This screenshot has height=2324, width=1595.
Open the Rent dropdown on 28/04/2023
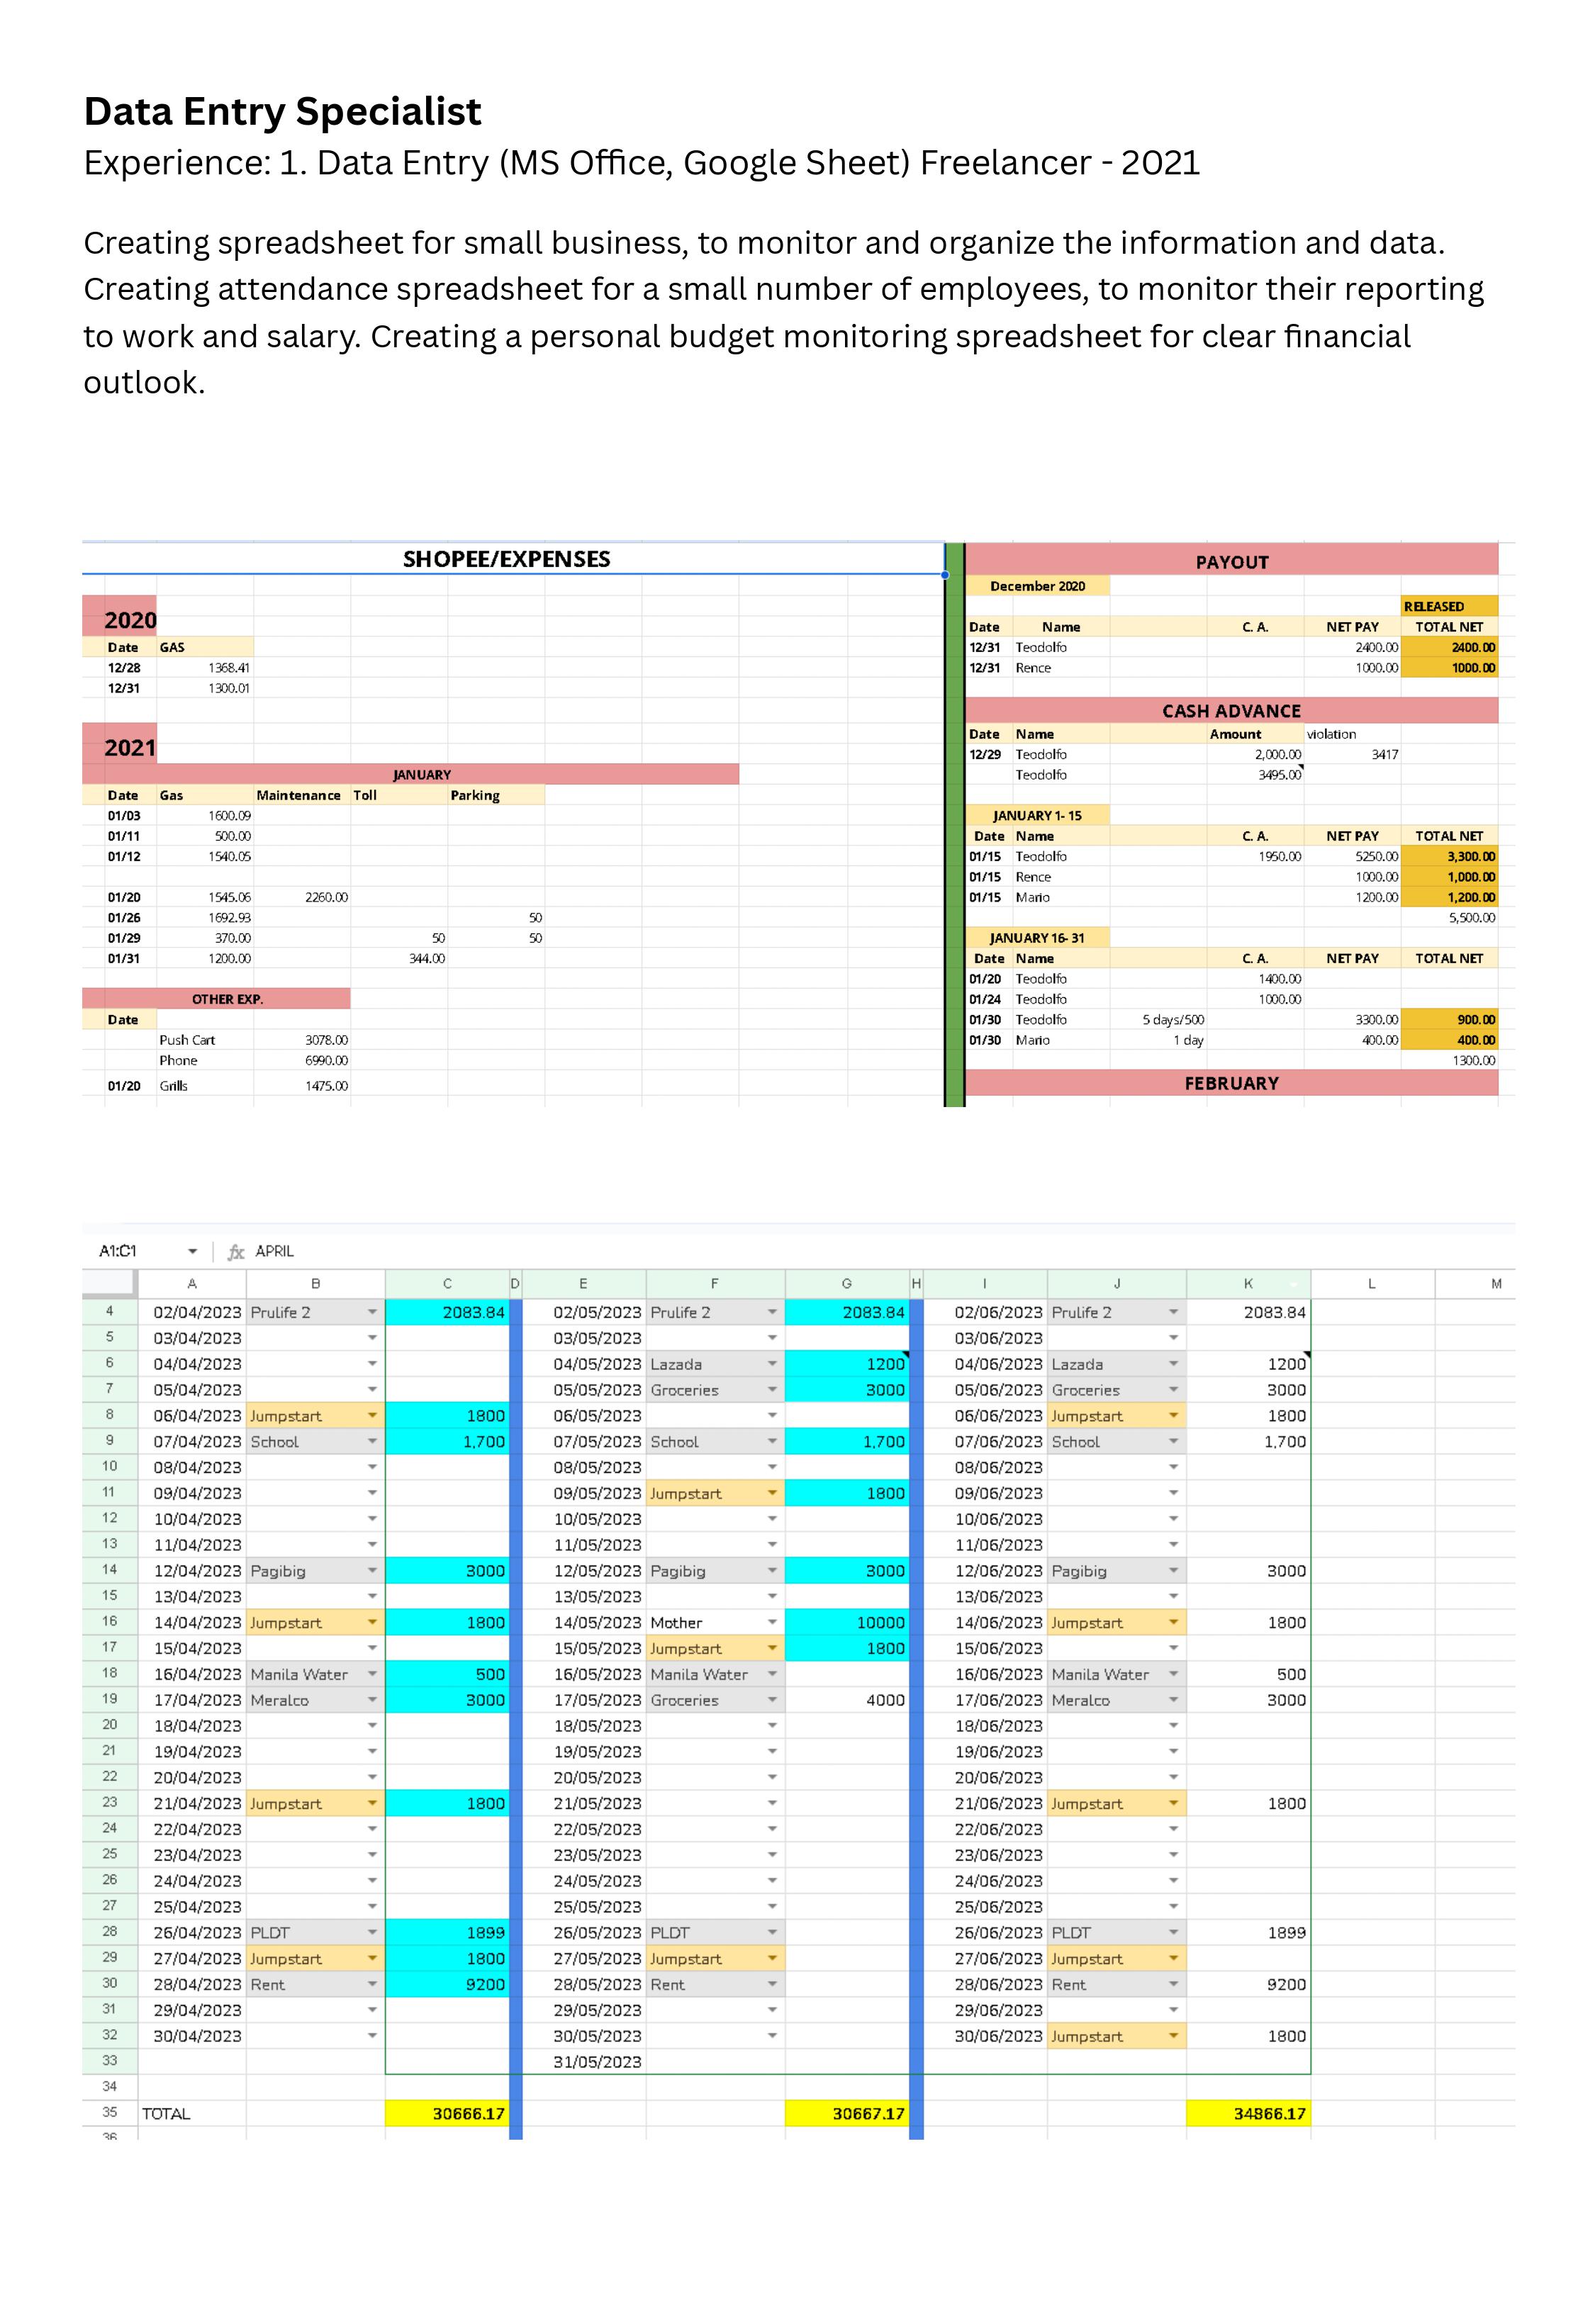point(372,1984)
